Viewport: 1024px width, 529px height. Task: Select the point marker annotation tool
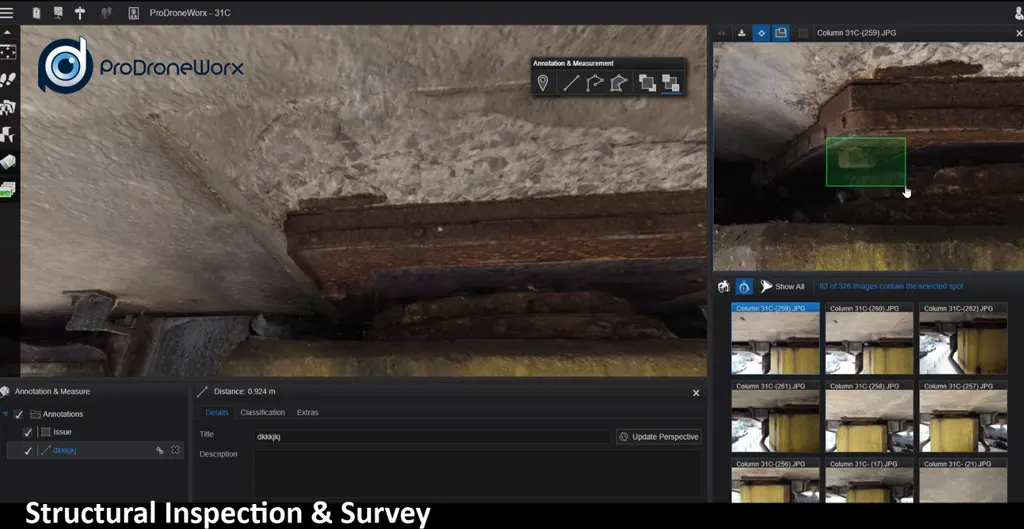click(543, 84)
